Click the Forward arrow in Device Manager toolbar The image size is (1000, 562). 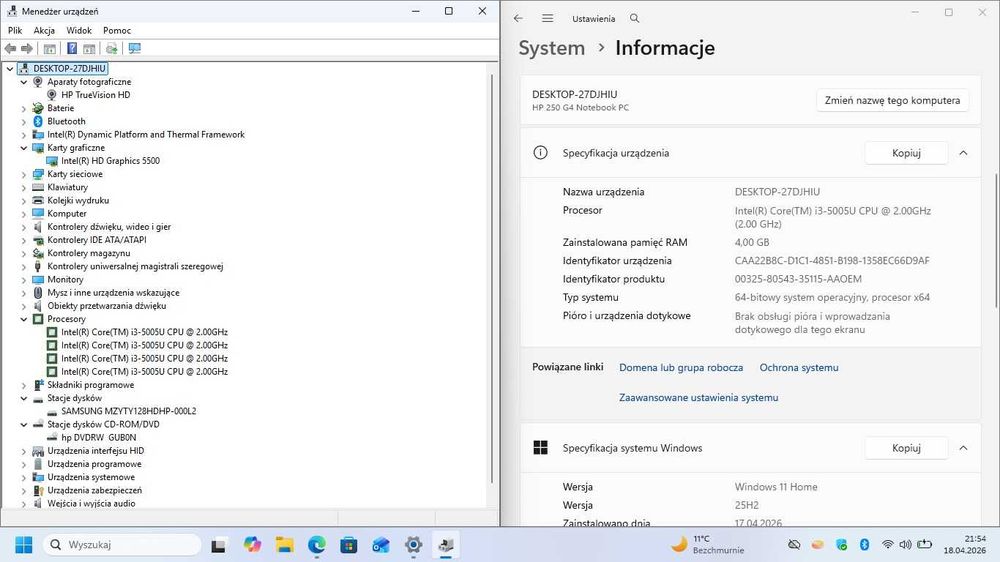point(27,48)
